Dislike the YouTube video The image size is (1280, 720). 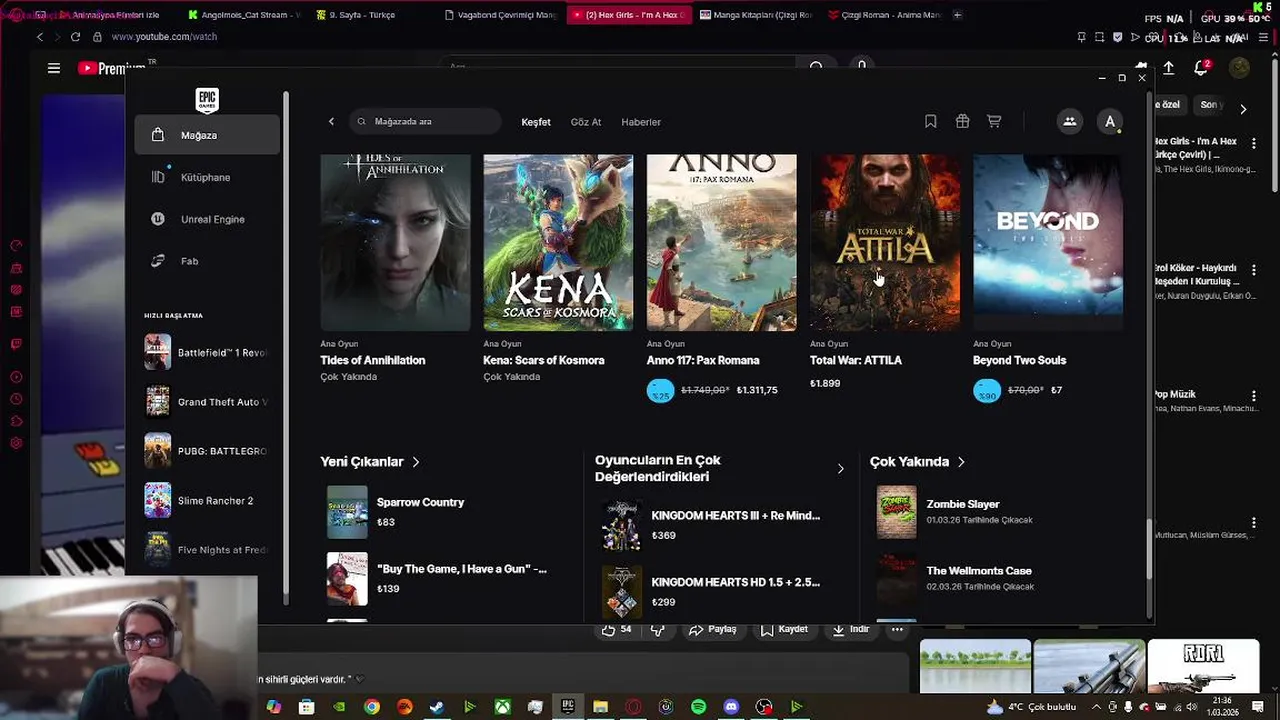[x=658, y=629]
